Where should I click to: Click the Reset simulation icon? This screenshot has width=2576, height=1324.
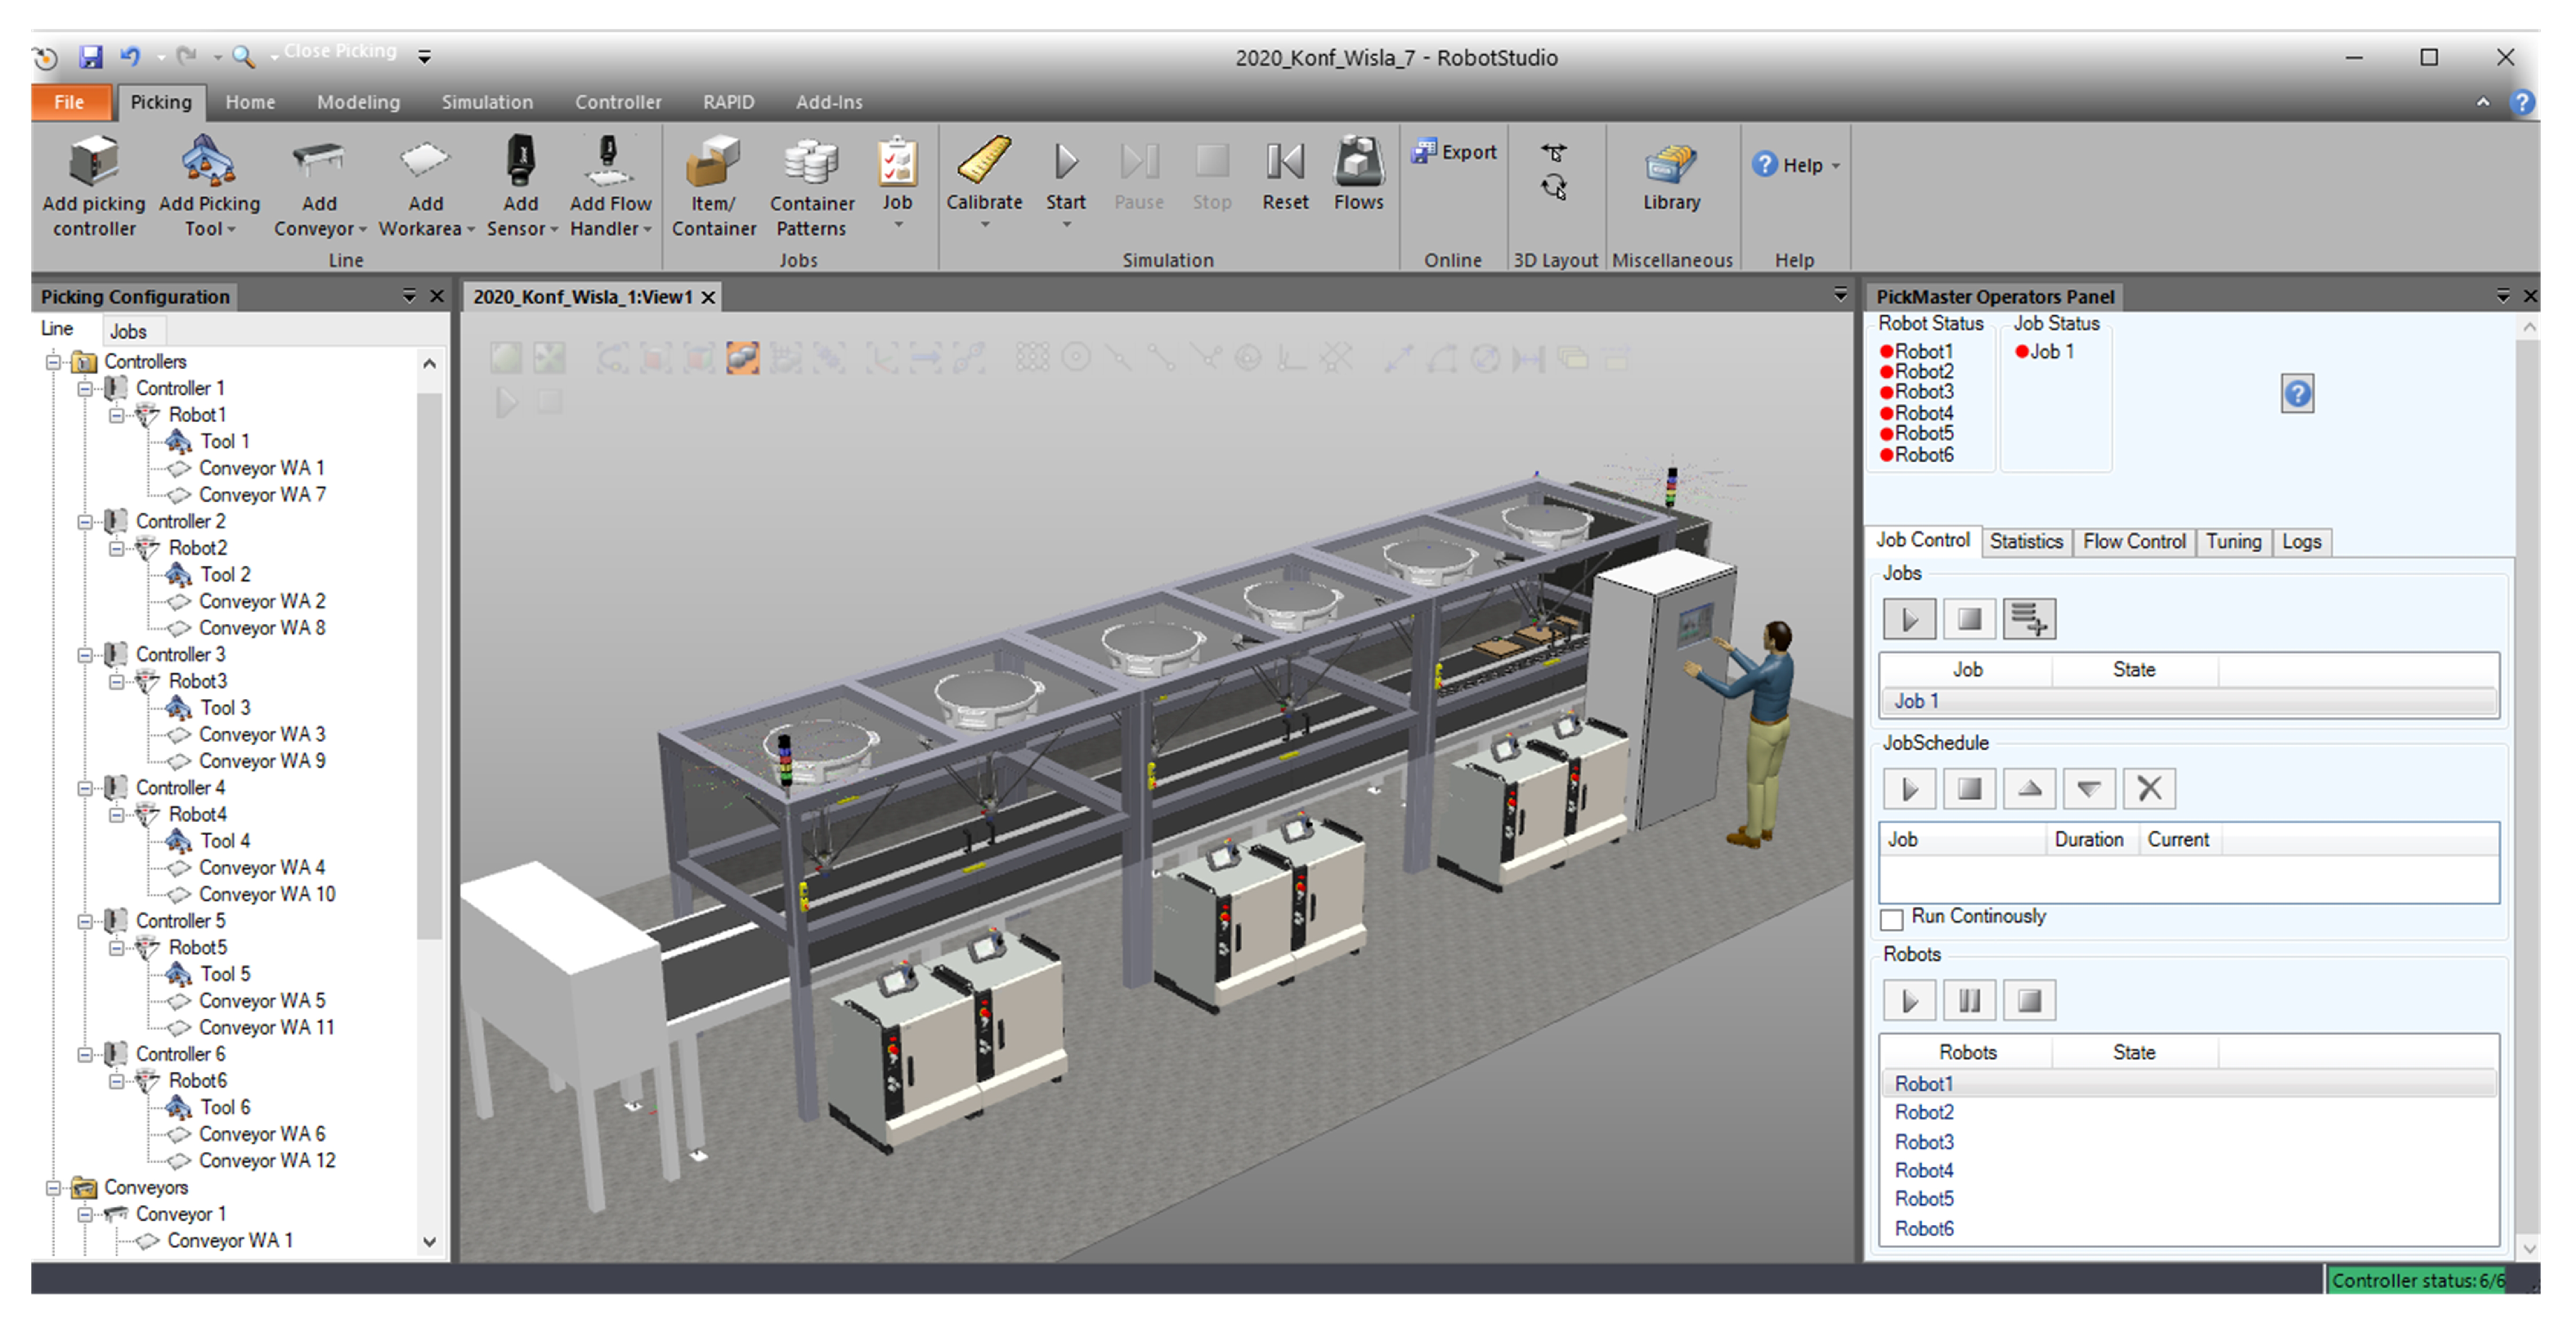point(1284,163)
